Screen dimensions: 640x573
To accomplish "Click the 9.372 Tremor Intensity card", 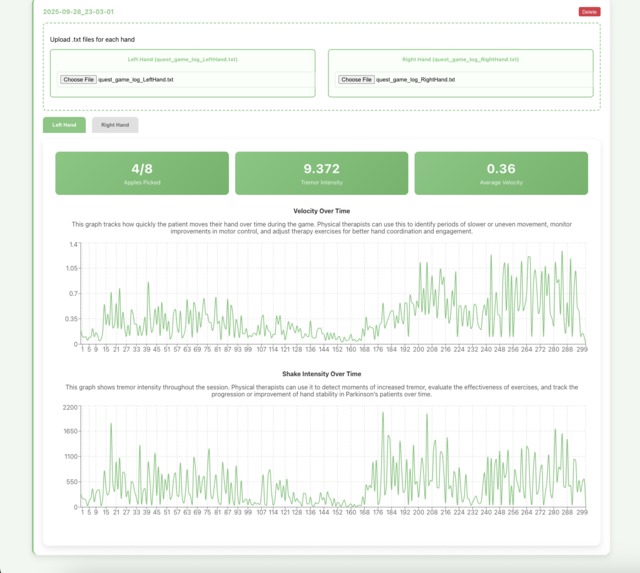I will pos(322,173).
